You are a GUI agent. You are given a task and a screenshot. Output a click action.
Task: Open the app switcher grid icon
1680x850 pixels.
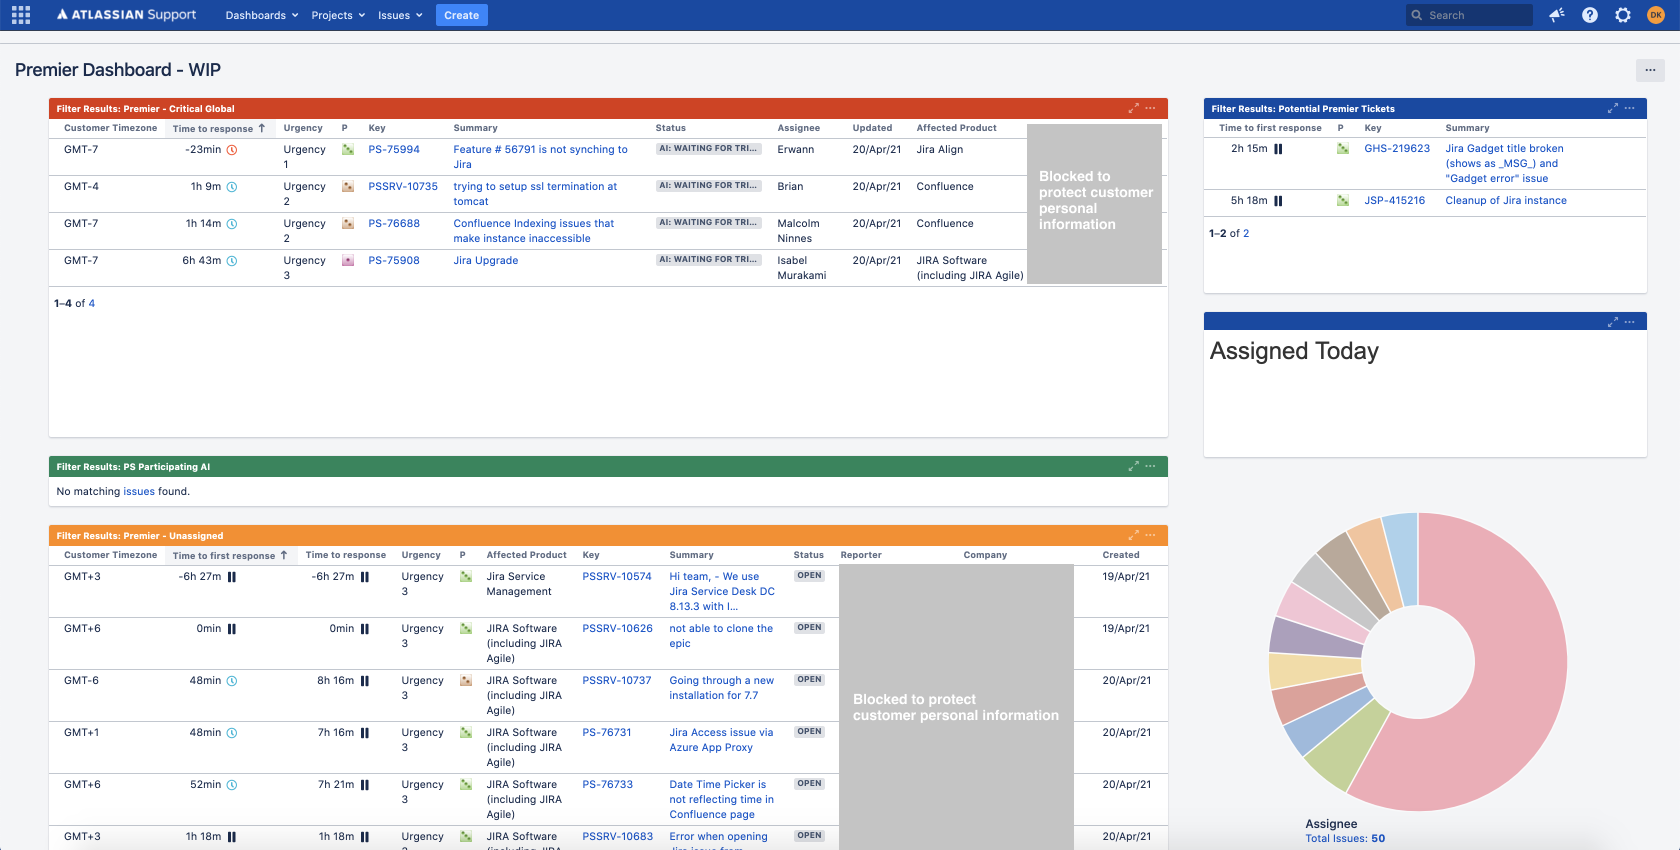pyautogui.click(x=21, y=15)
